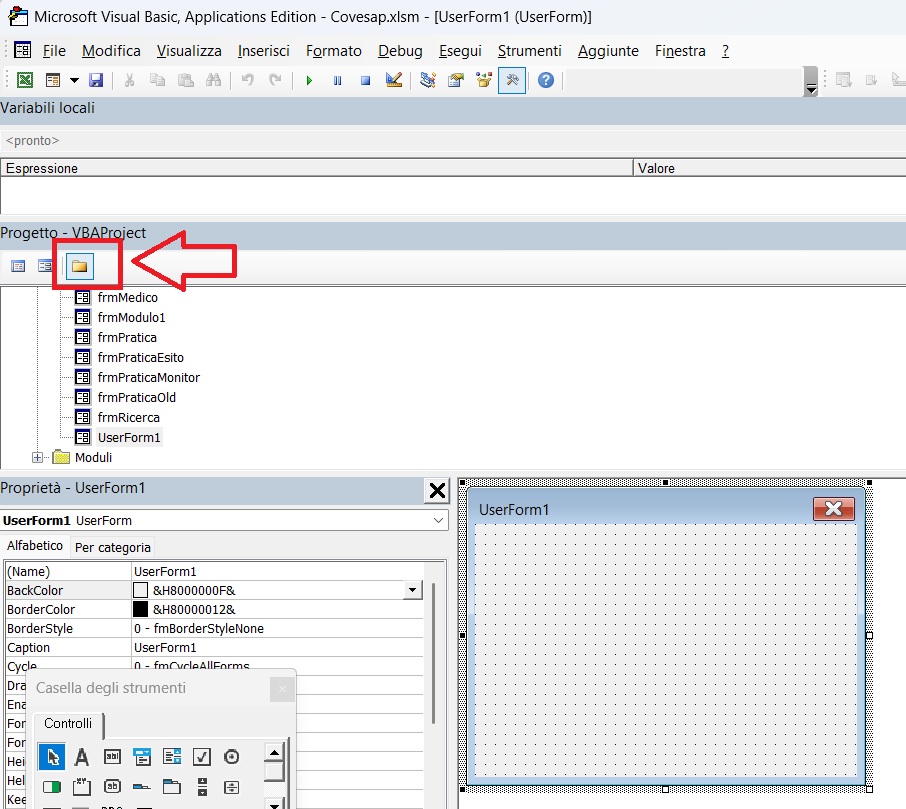
Task: Save the project with the floppy icon
Action: pyautogui.click(x=96, y=80)
